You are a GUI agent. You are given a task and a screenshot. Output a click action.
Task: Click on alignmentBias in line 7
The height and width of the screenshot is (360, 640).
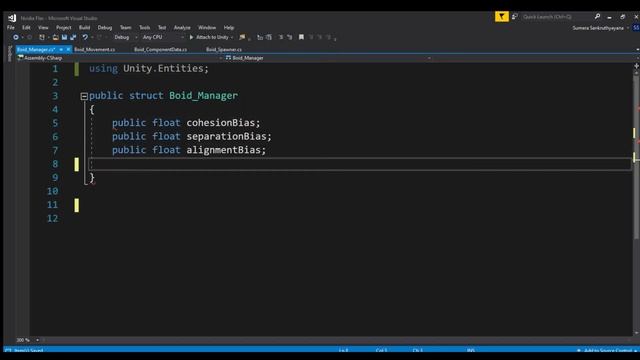[224, 150]
